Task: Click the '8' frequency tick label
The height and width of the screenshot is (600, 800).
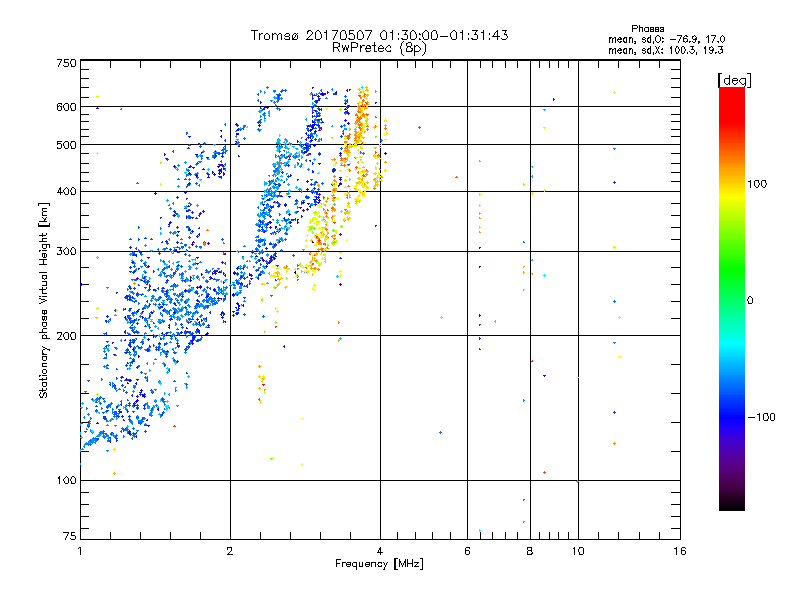Action: [530, 551]
